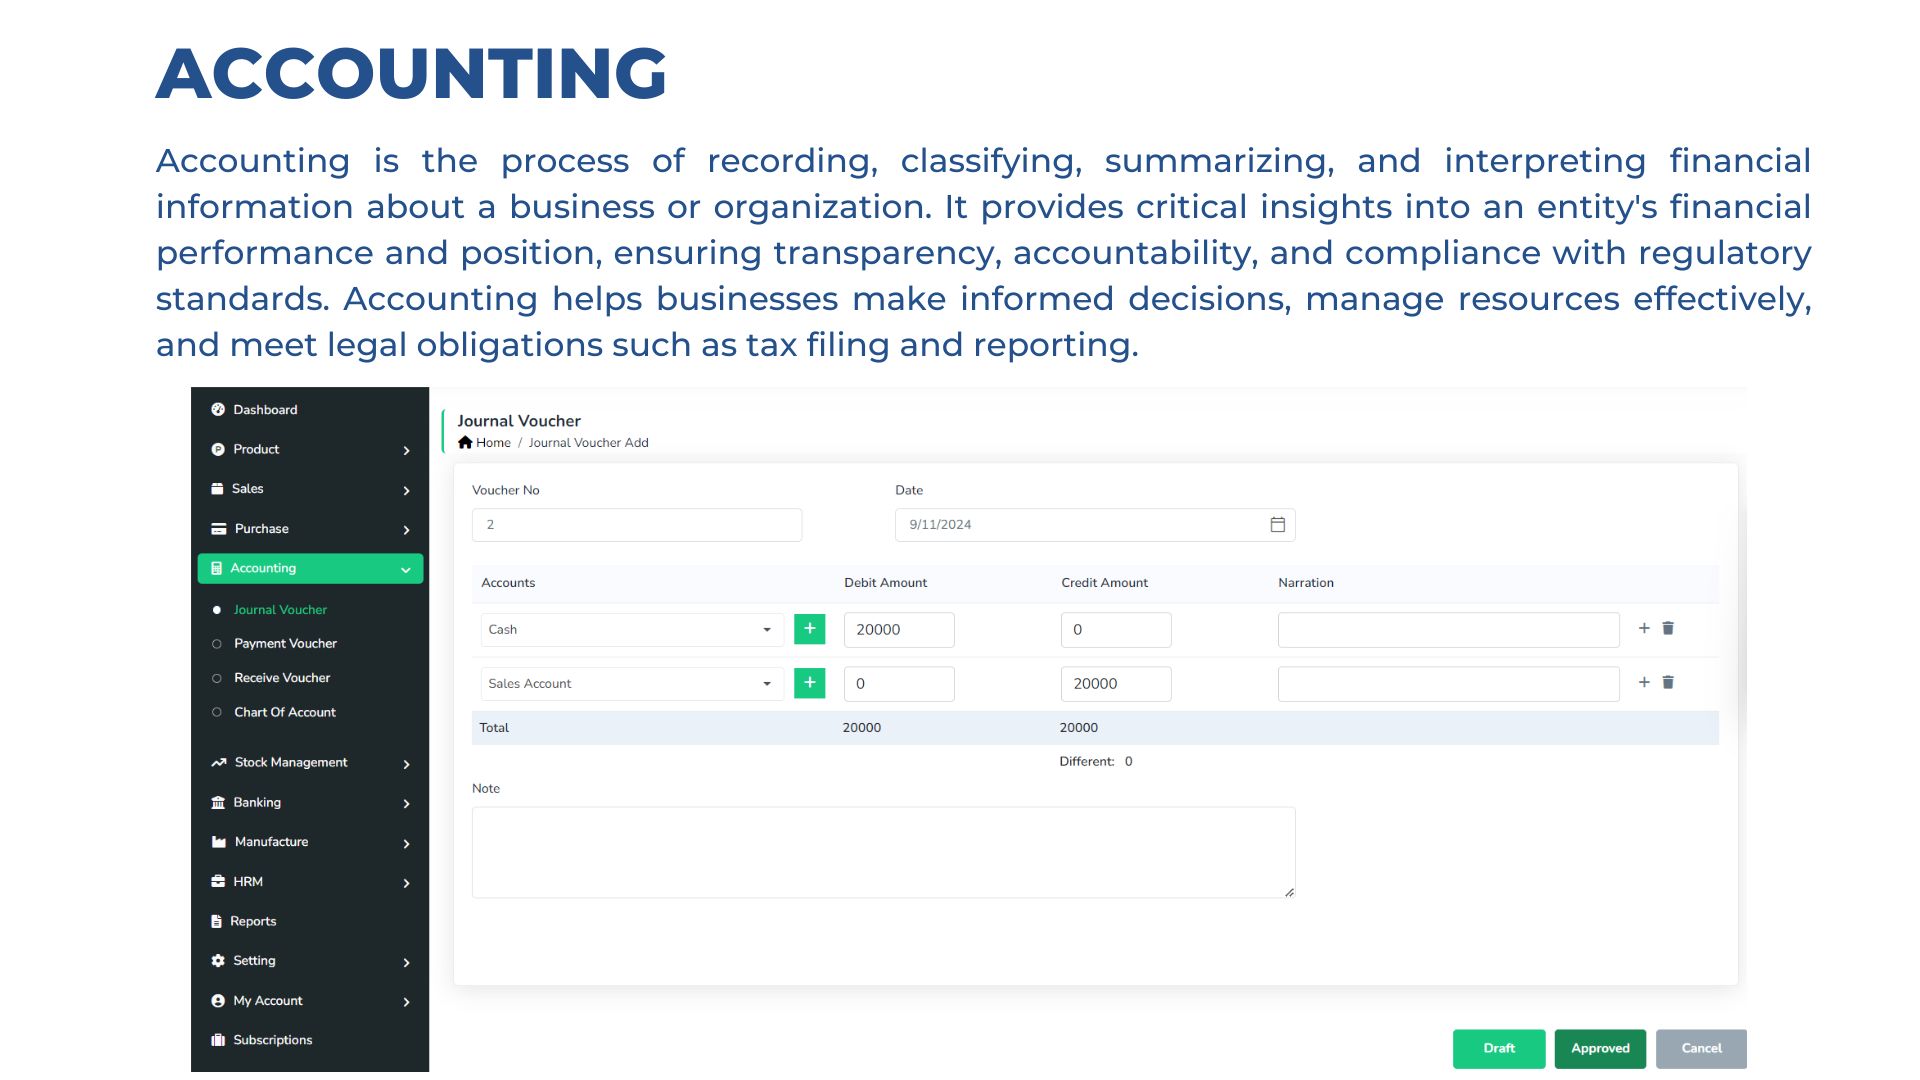Click the Purchase card icon
Viewport: 1920px width, 1080px height.
[218, 529]
